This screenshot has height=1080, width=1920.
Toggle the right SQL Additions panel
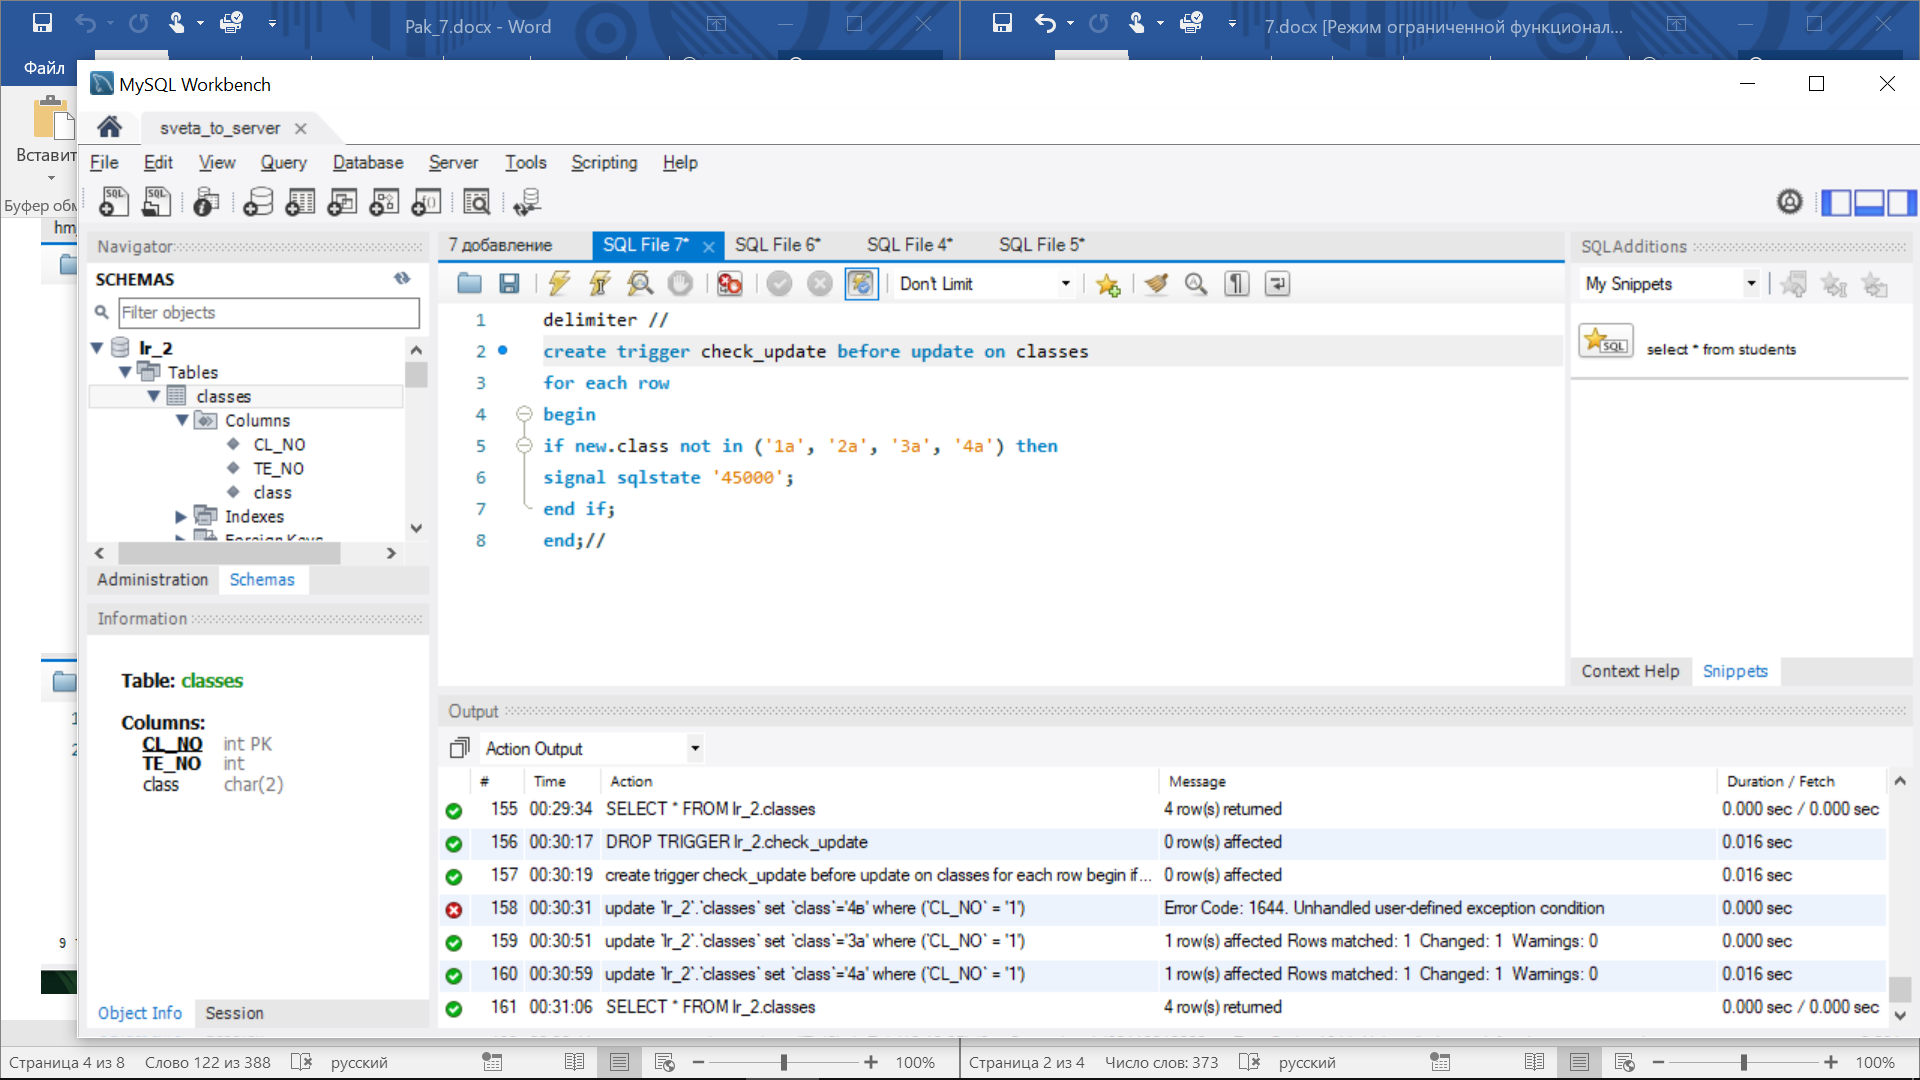coord(1902,203)
